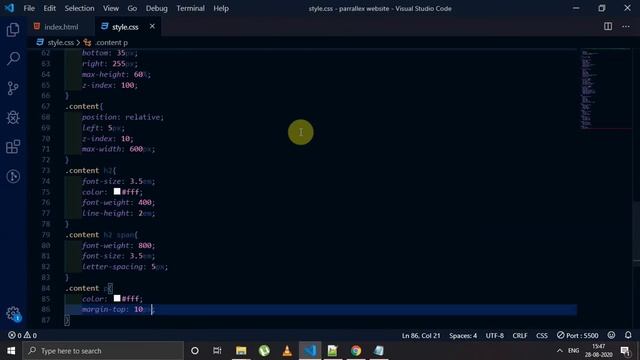Open the editor More Actions menu
Screen dimensions: 640x360
pos(626,27)
